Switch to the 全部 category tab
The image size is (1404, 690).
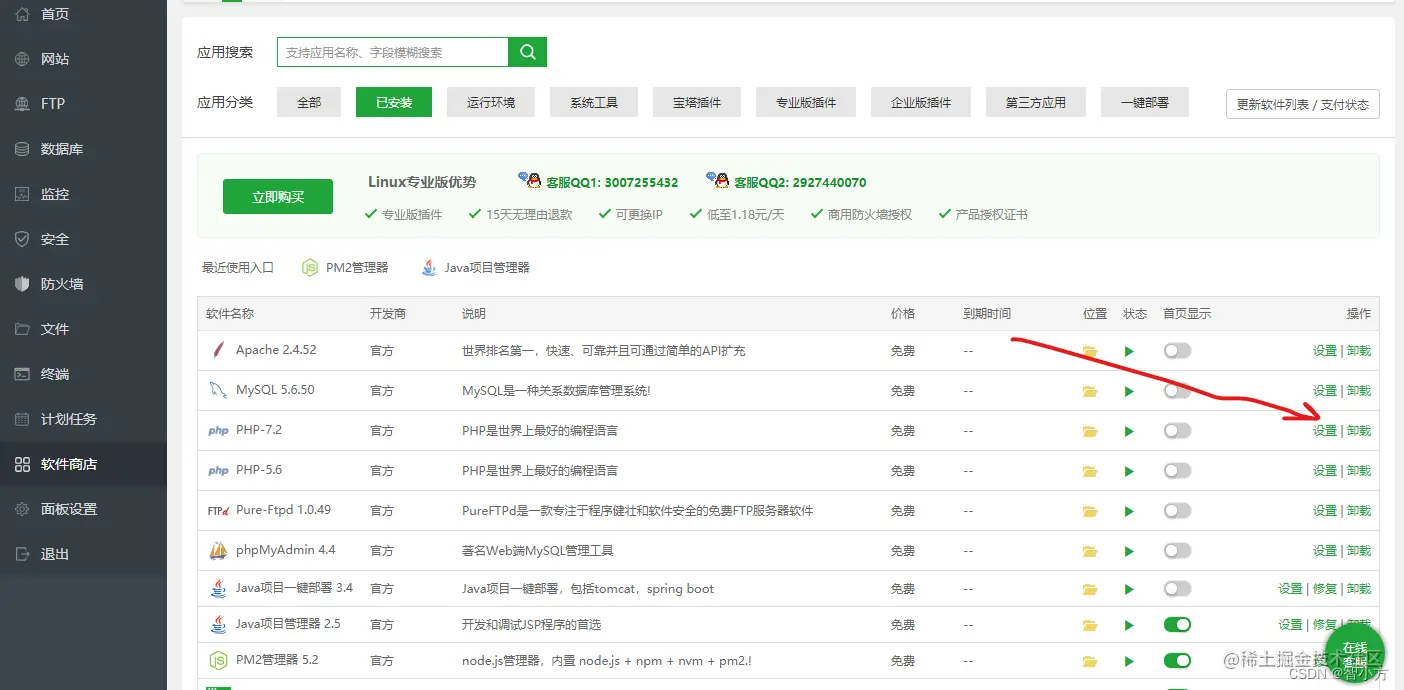pos(308,101)
